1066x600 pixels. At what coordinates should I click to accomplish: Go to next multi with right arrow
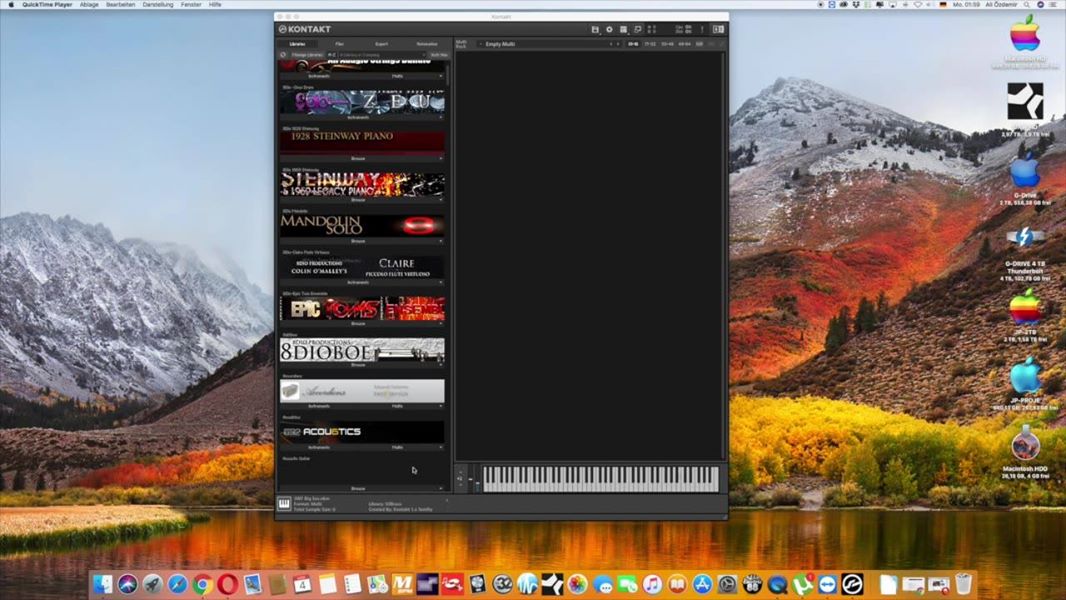618,43
